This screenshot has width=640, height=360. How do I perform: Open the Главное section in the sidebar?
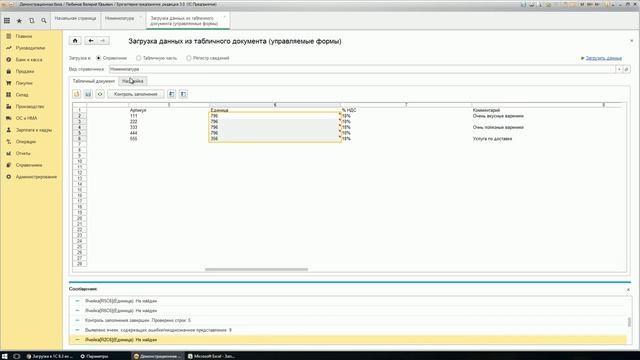pyautogui.click(x=24, y=36)
